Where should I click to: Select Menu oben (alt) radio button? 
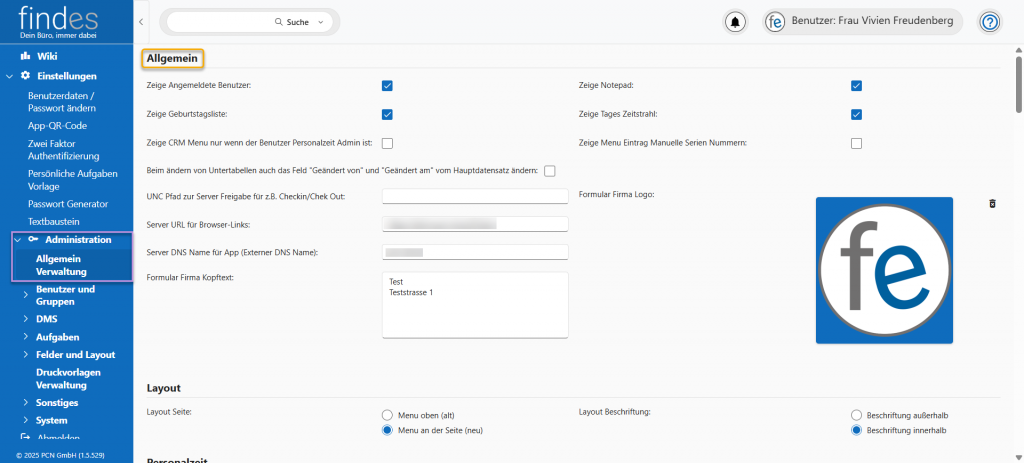pyautogui.click(x=387, y=414)
